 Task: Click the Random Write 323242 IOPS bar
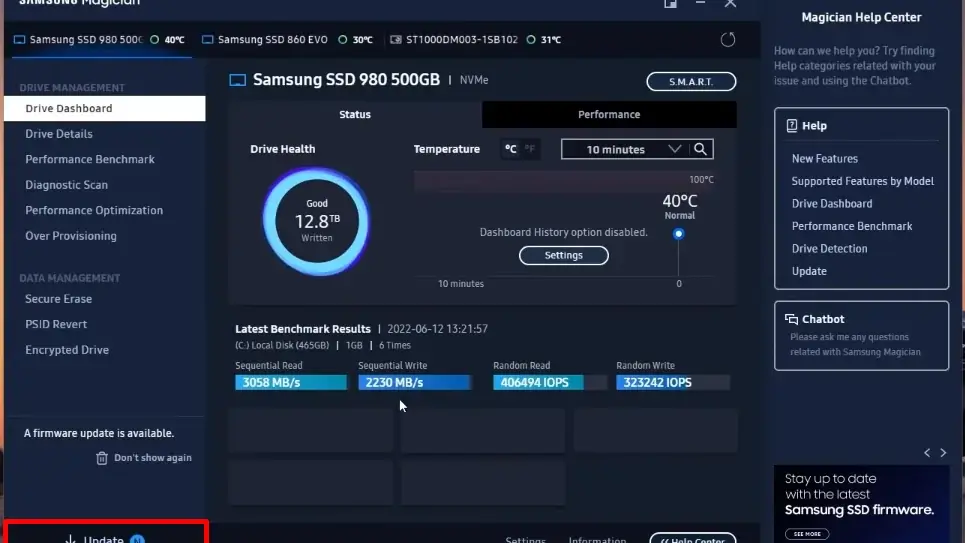tap(673, 382)
